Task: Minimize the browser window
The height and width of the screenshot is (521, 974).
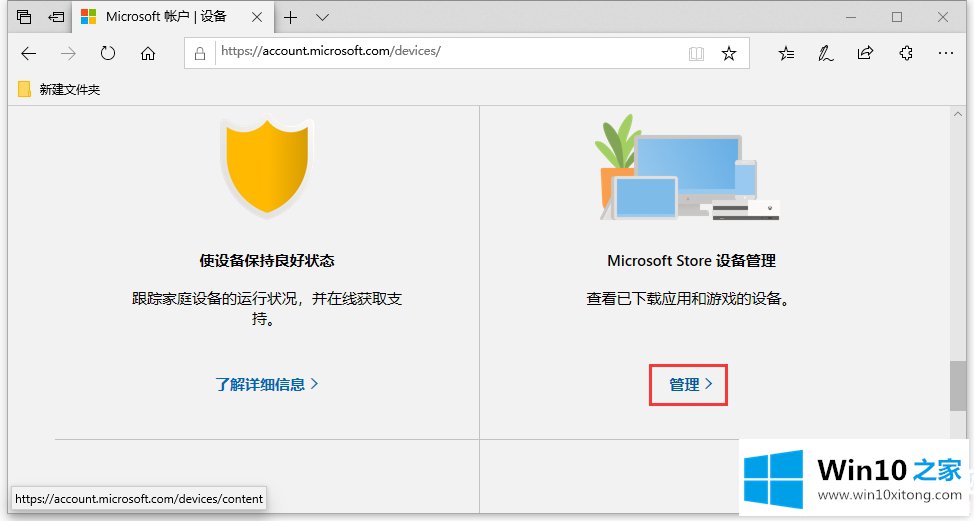Action: point(851,17)
